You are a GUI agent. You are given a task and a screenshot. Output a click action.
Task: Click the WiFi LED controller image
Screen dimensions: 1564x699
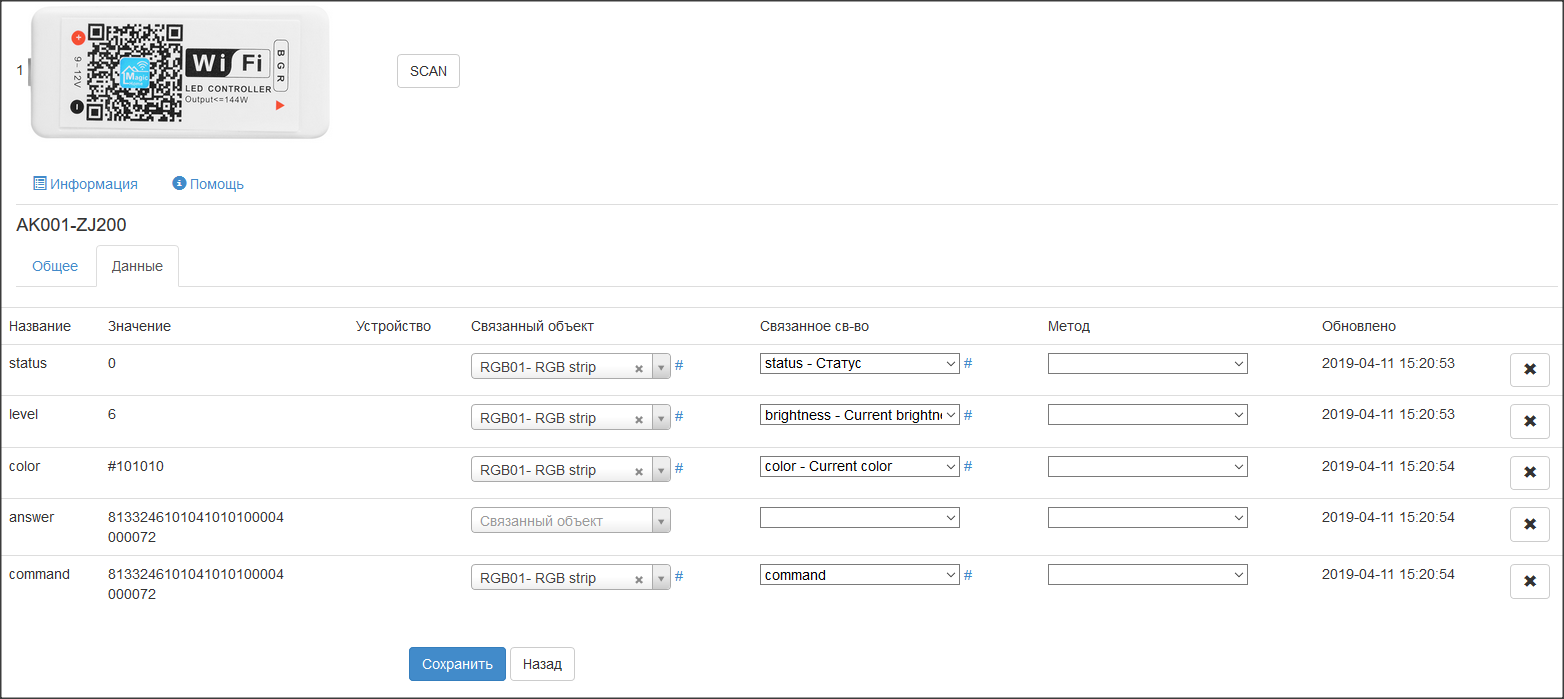(180, 71)
